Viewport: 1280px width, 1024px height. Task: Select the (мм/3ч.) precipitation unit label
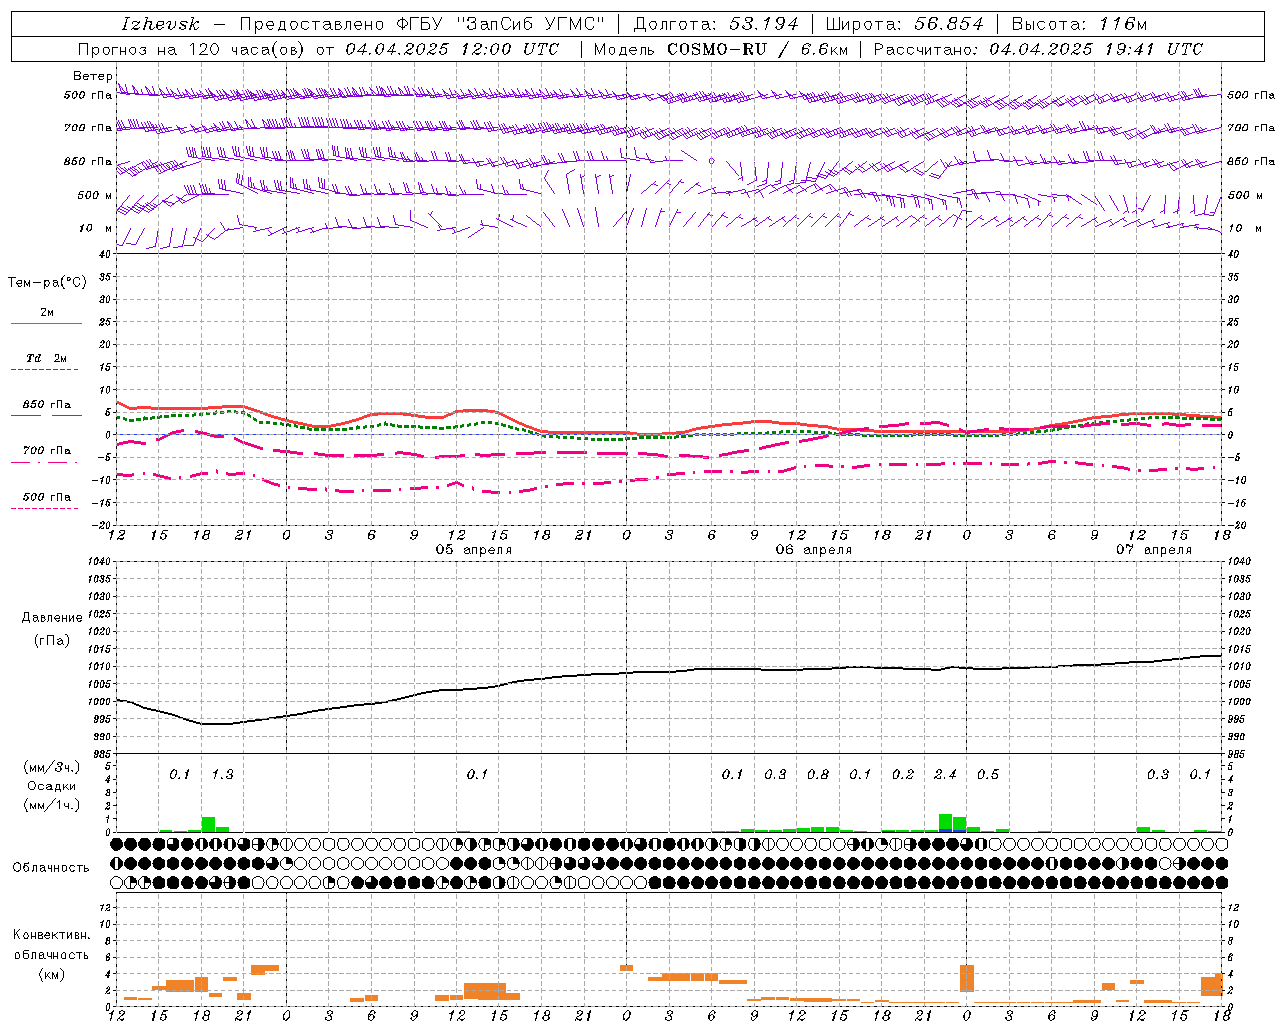[x=52, y=767]
